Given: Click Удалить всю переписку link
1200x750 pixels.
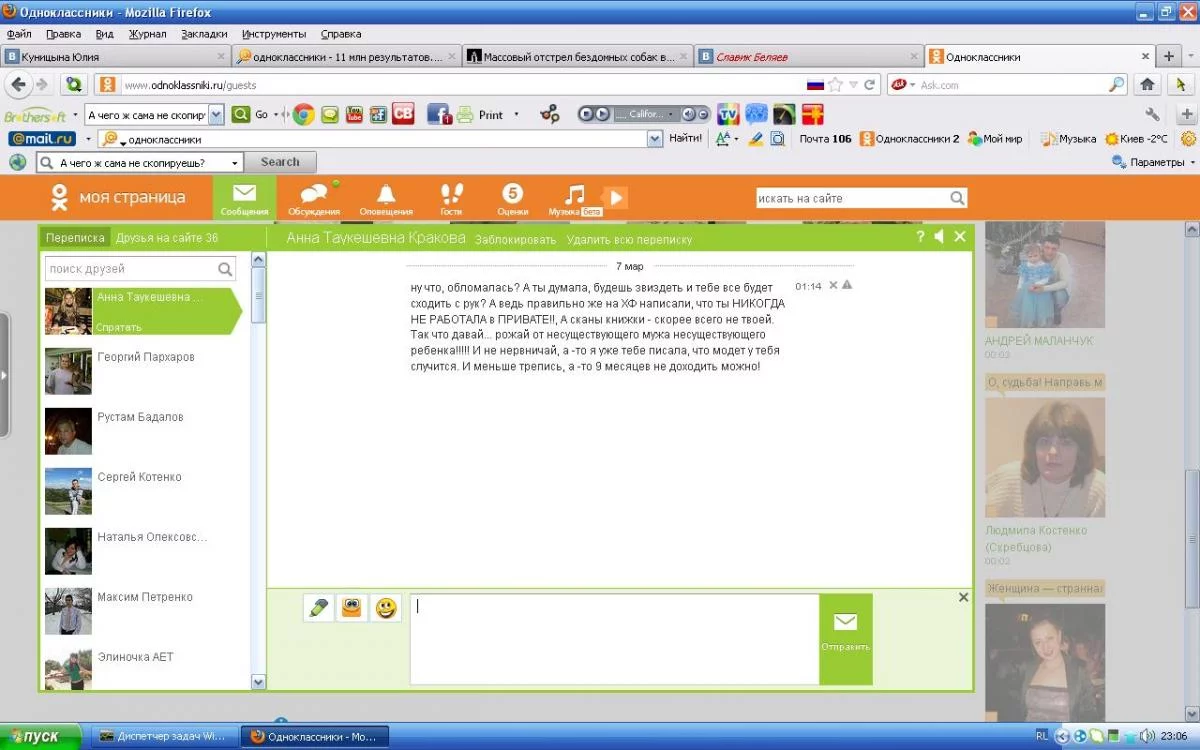Looking at the screenshot, I should point(629,240).
